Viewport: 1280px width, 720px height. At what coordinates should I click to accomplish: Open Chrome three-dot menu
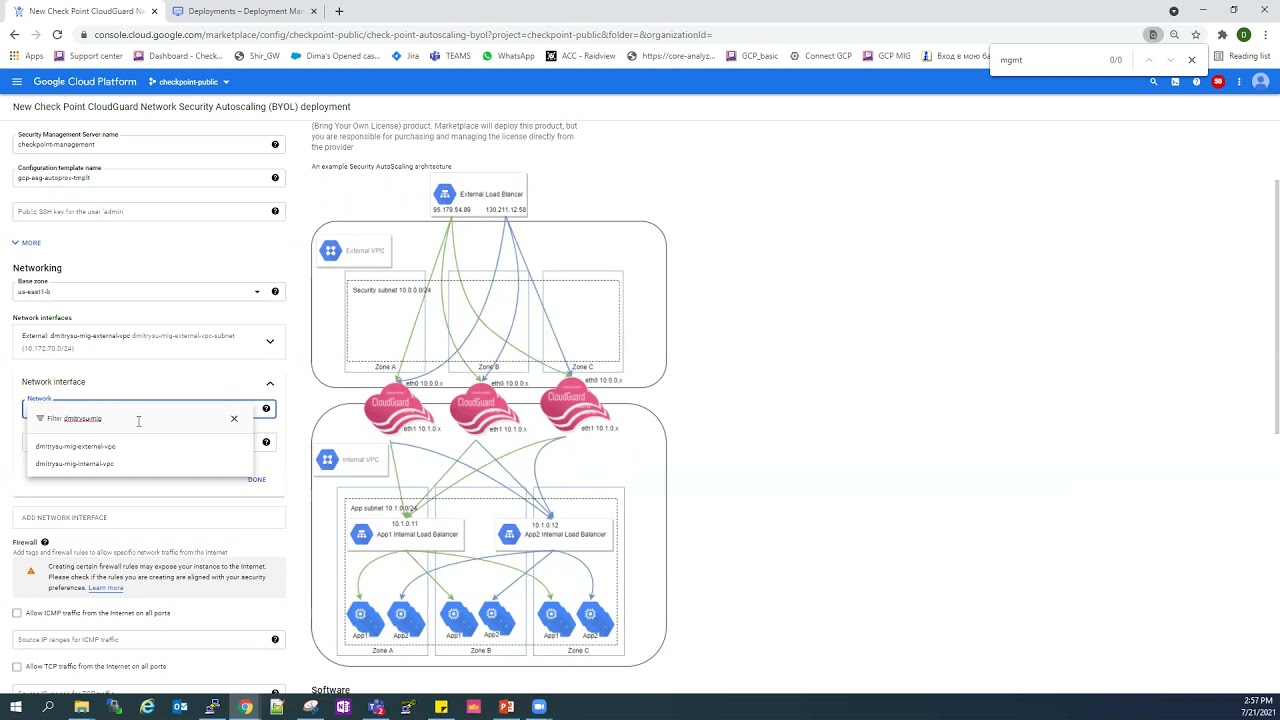(x=1264, y=35)
